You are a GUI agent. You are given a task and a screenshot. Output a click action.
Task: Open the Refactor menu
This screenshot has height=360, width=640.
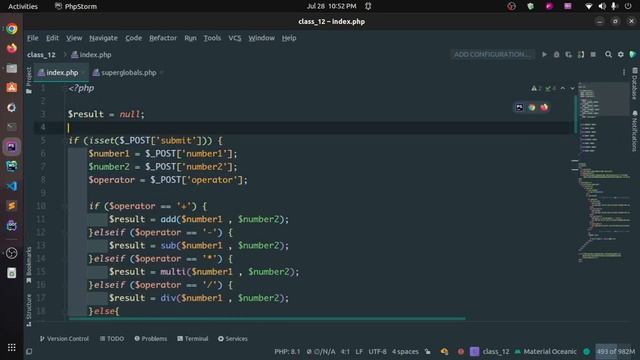pyautogui.click(x=163, y=38)
